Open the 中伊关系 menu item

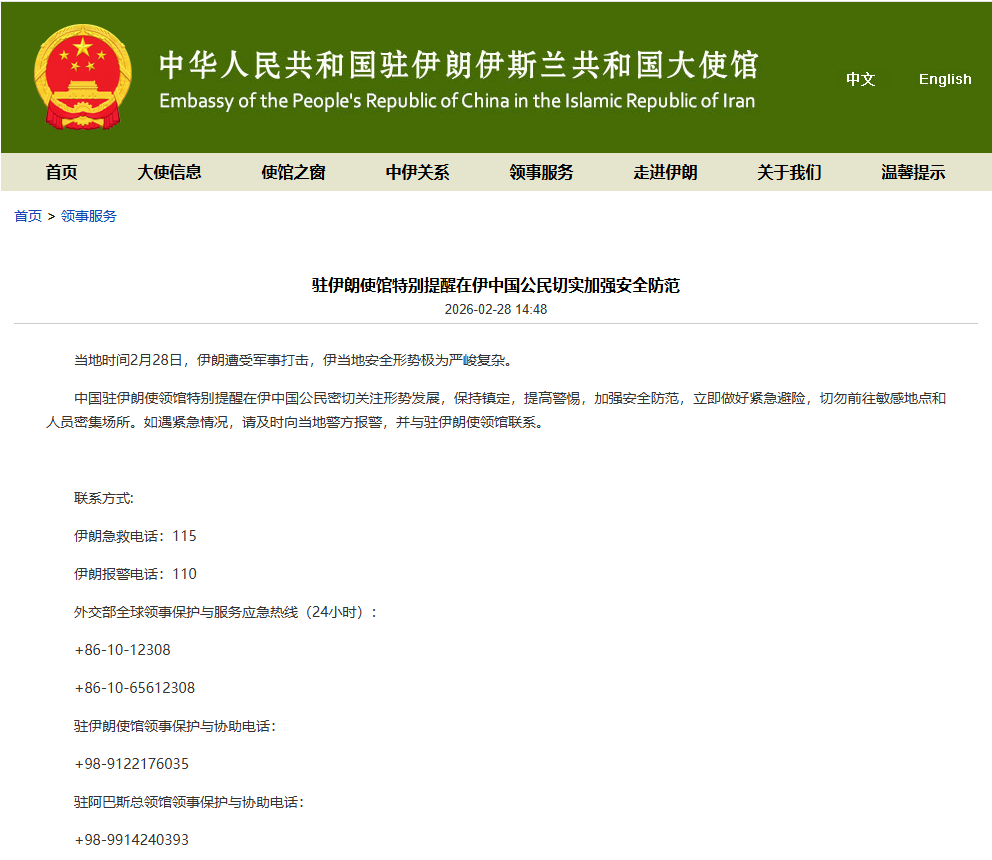point(417,172)
